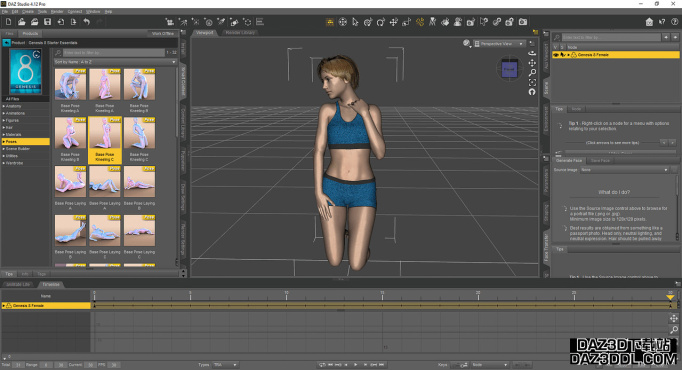Click the timeline Play button
Image resolution: width=682 pixels, height=370 pixels.
(356, 365)
